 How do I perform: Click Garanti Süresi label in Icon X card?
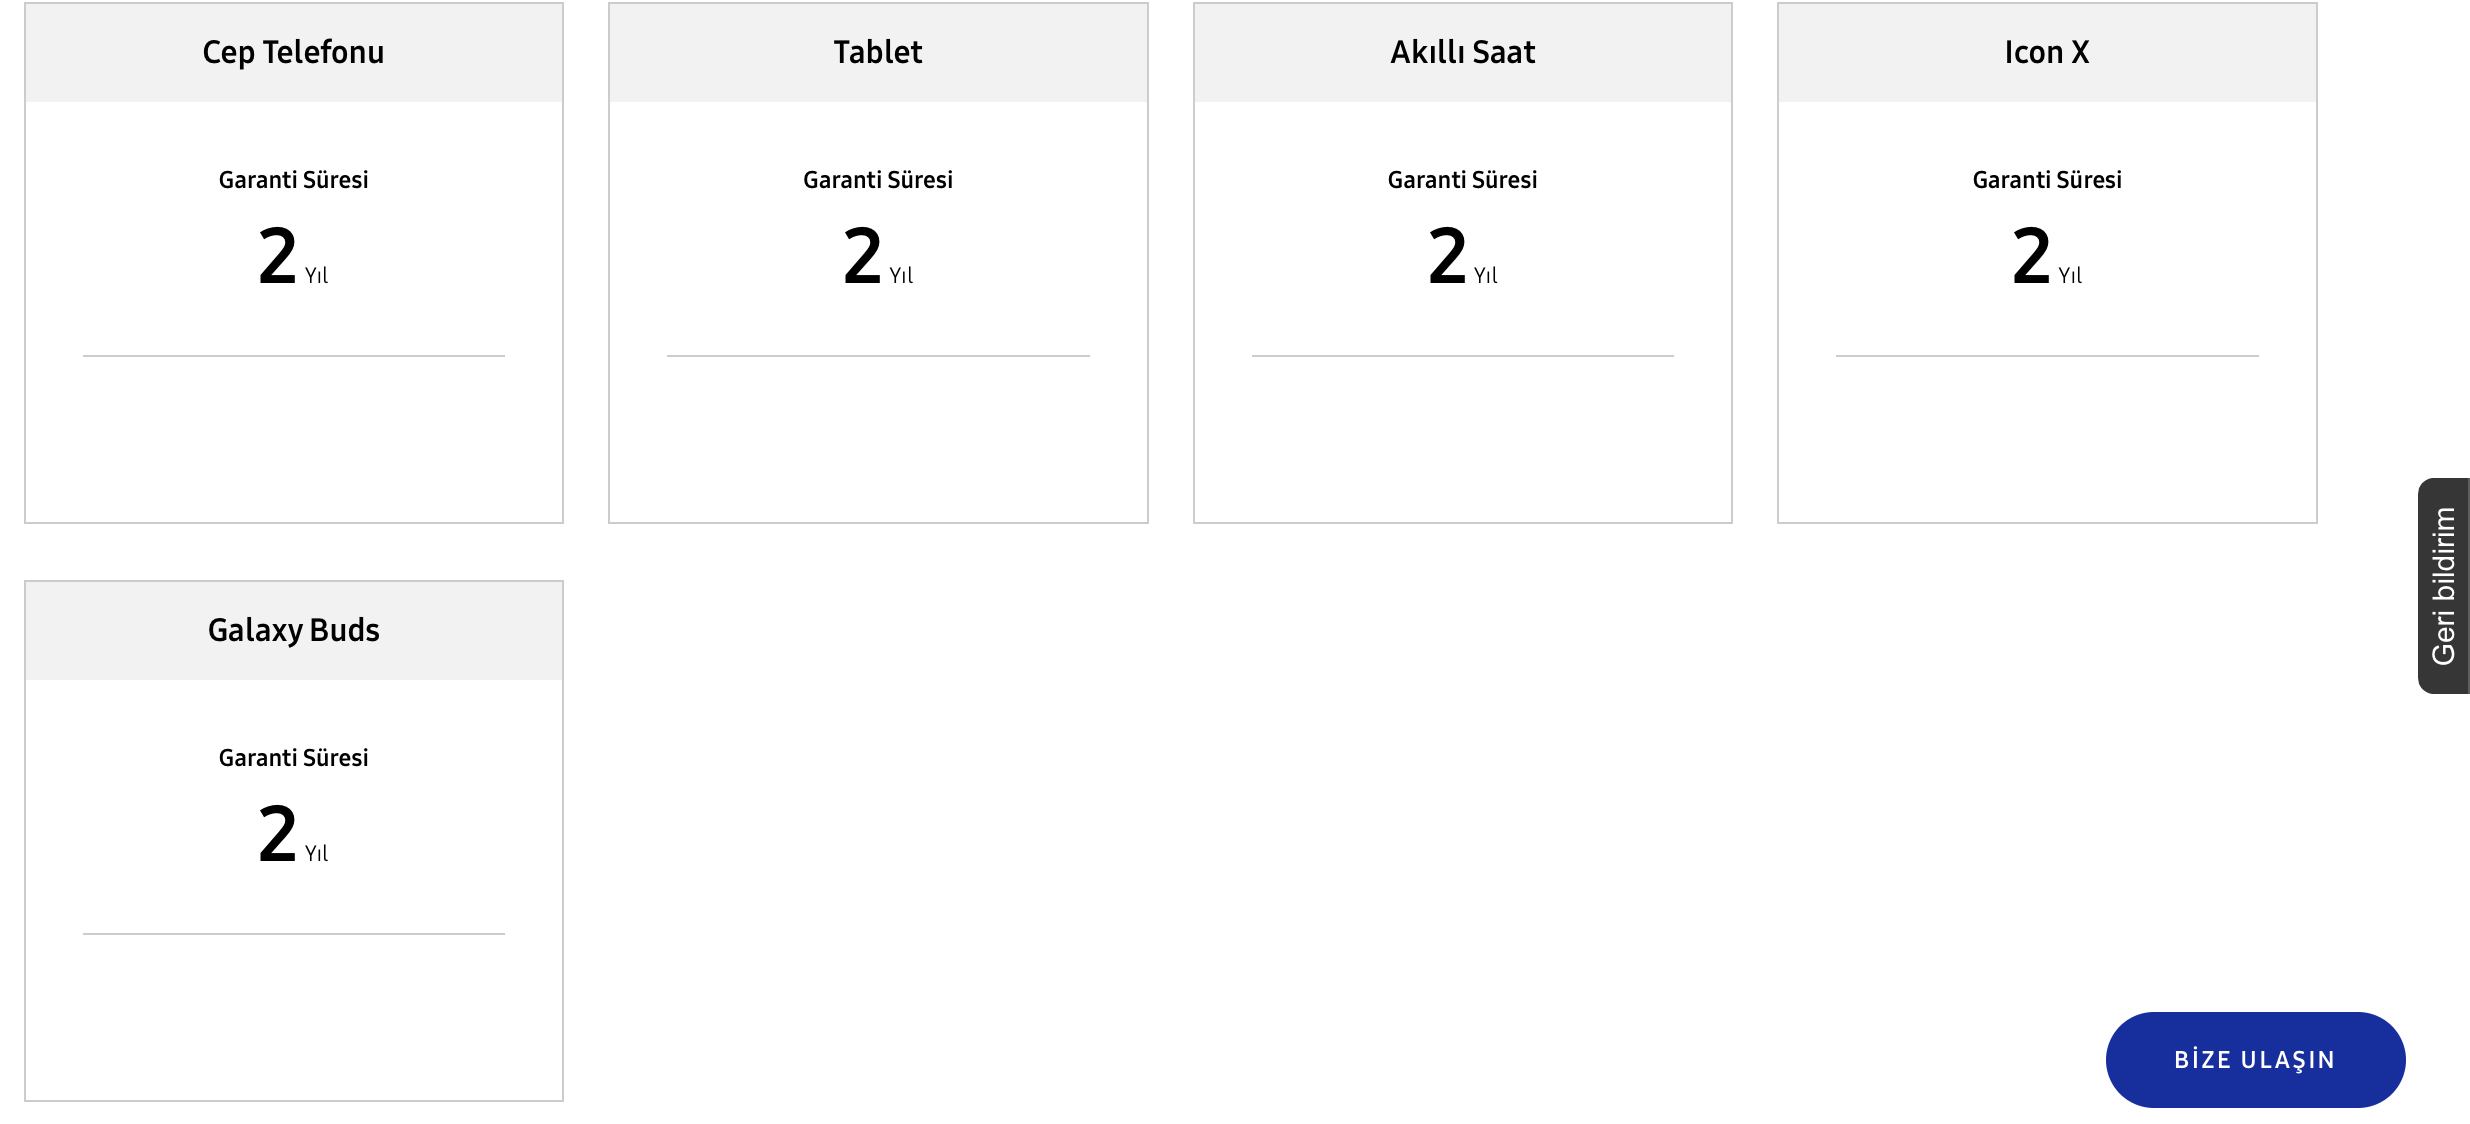(x=2046, y=180)
